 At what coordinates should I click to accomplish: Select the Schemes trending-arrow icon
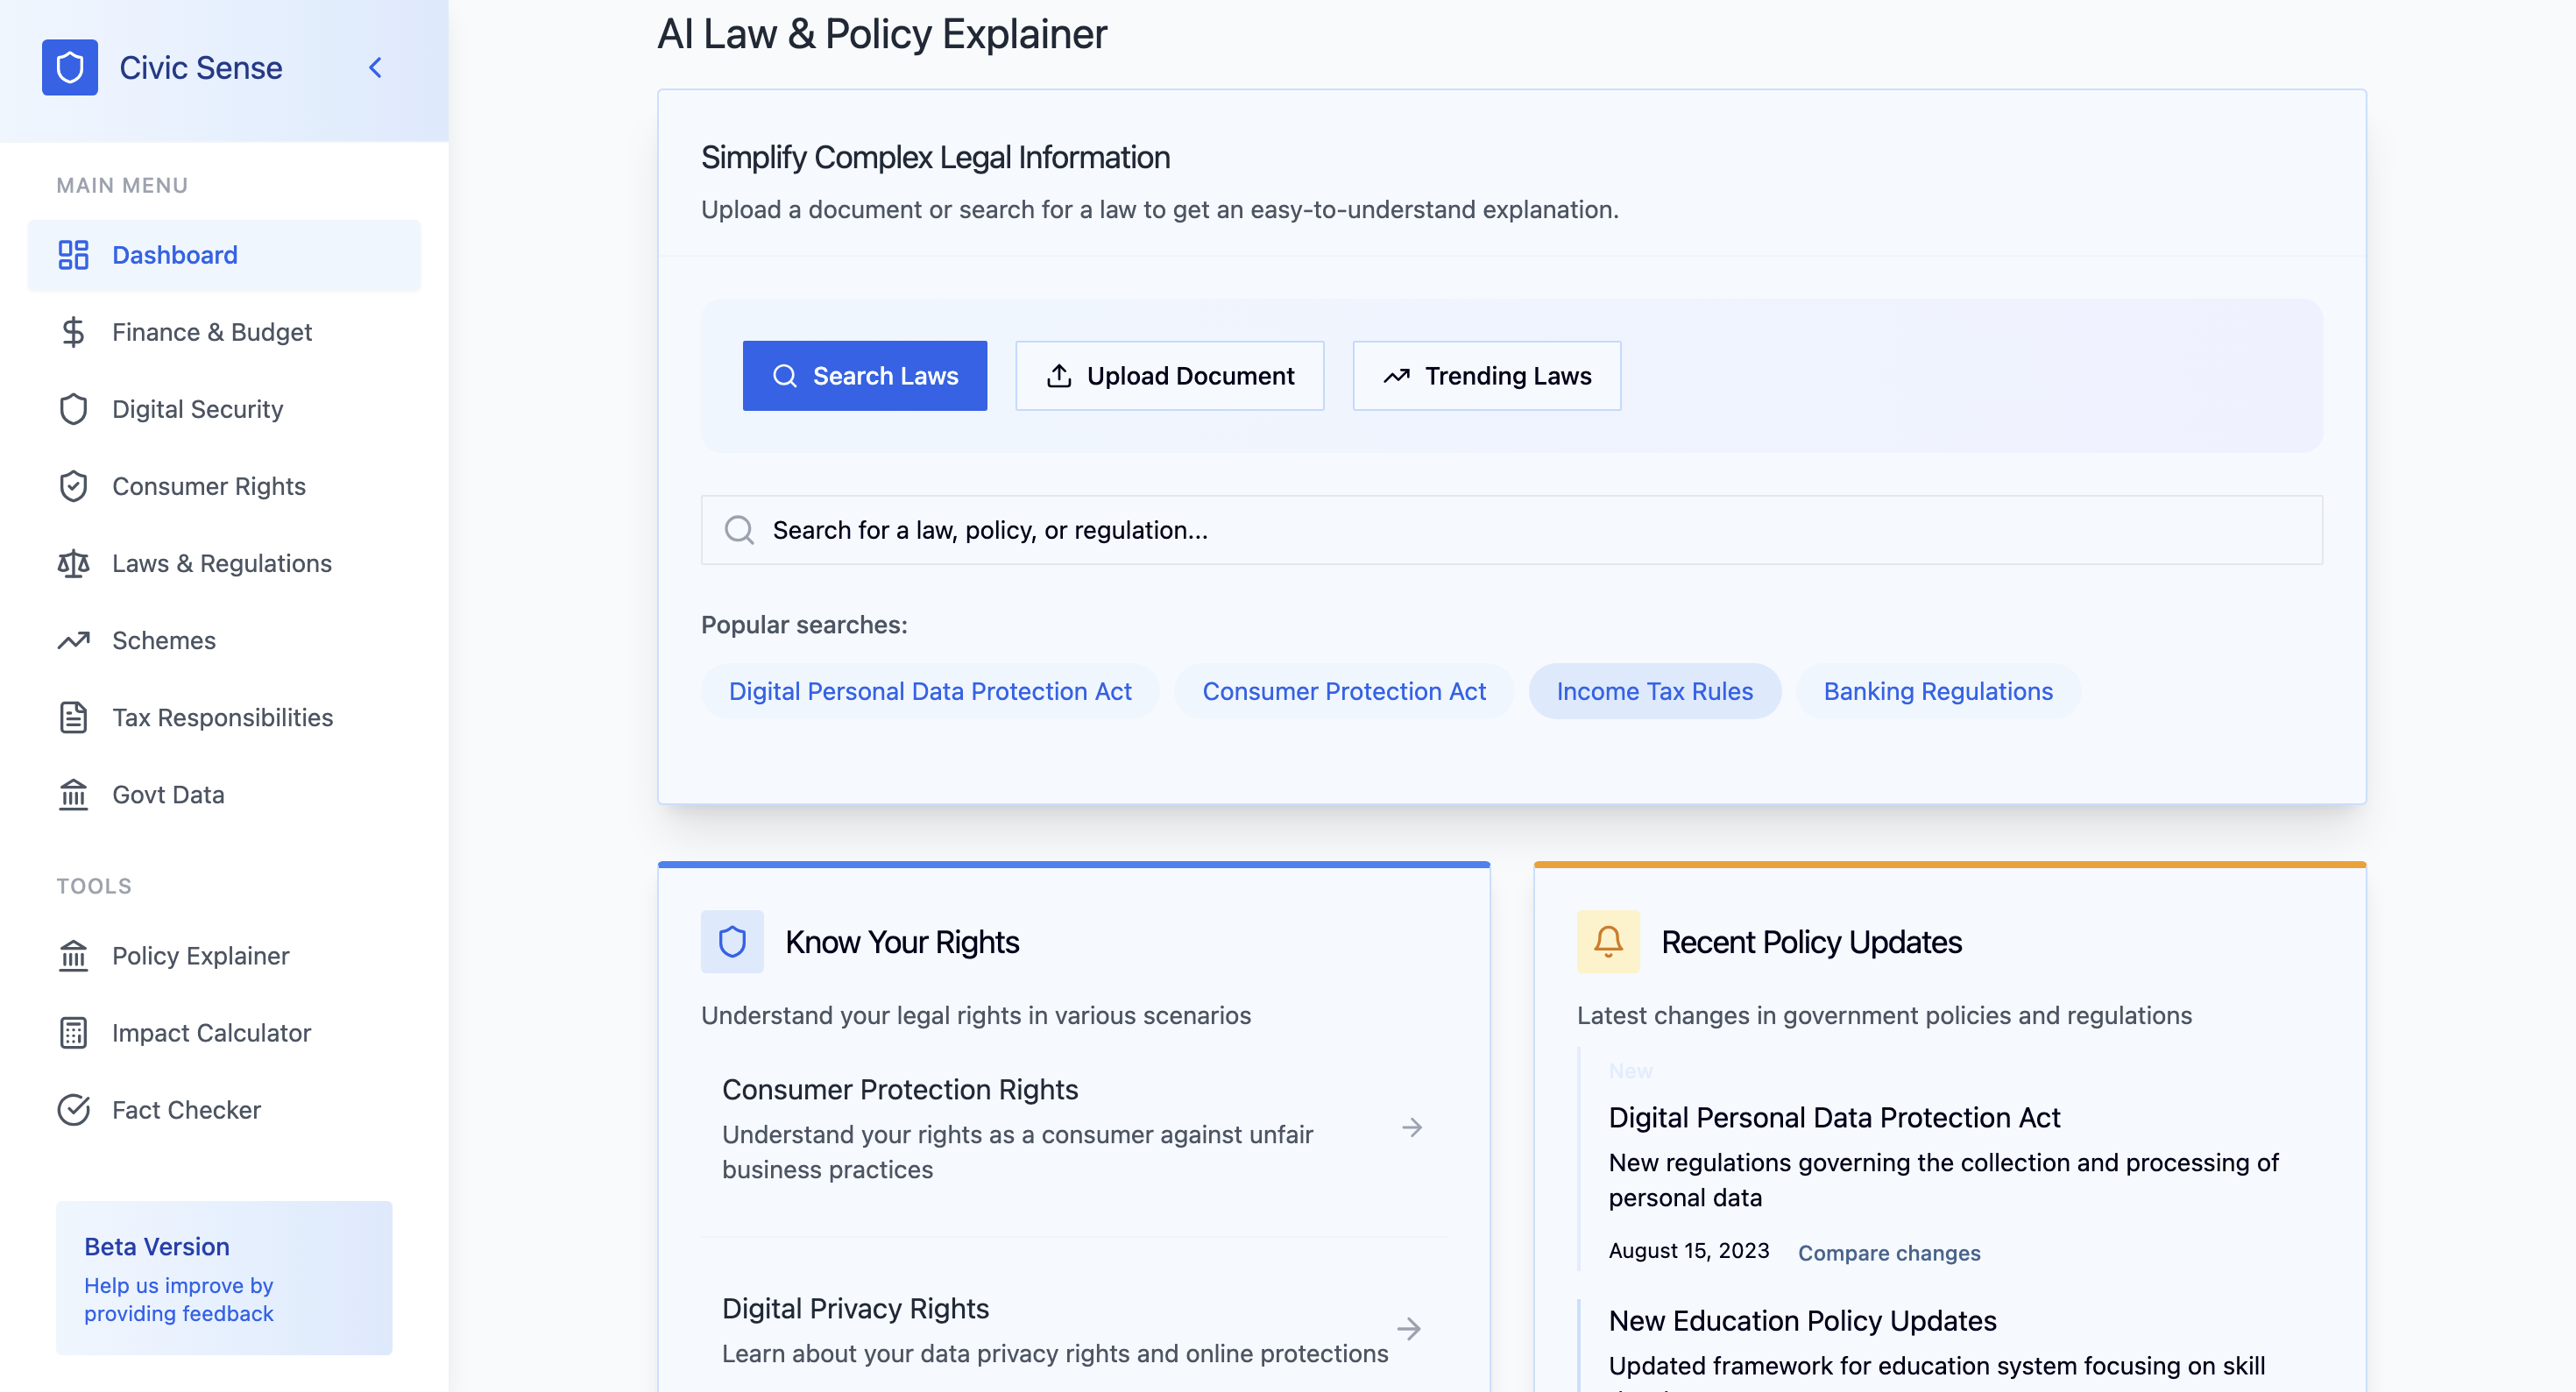point(73,640)
